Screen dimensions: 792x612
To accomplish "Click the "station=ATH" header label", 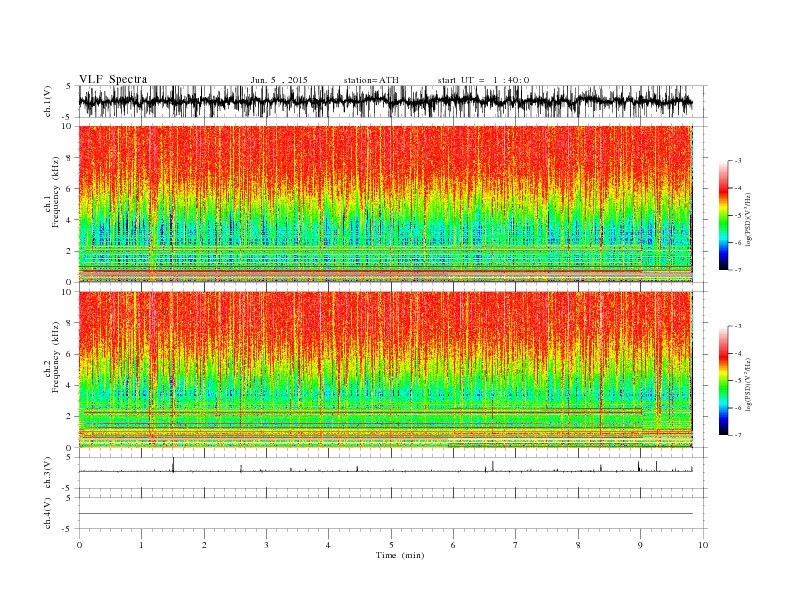I will coord(371,80).
